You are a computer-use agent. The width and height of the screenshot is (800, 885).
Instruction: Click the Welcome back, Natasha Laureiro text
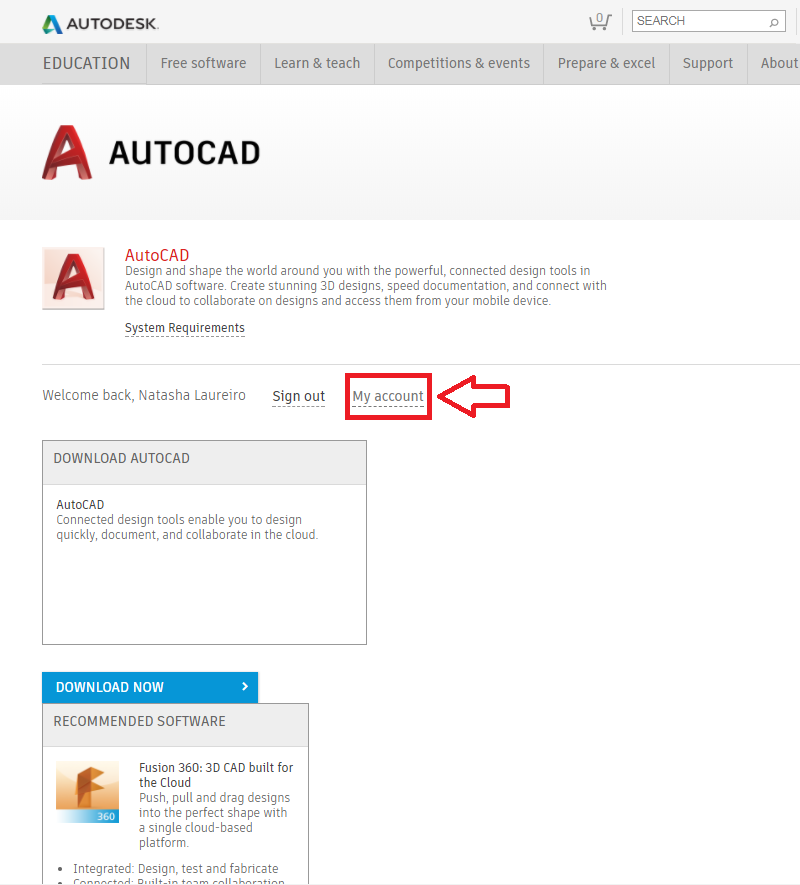click(144, 395)
